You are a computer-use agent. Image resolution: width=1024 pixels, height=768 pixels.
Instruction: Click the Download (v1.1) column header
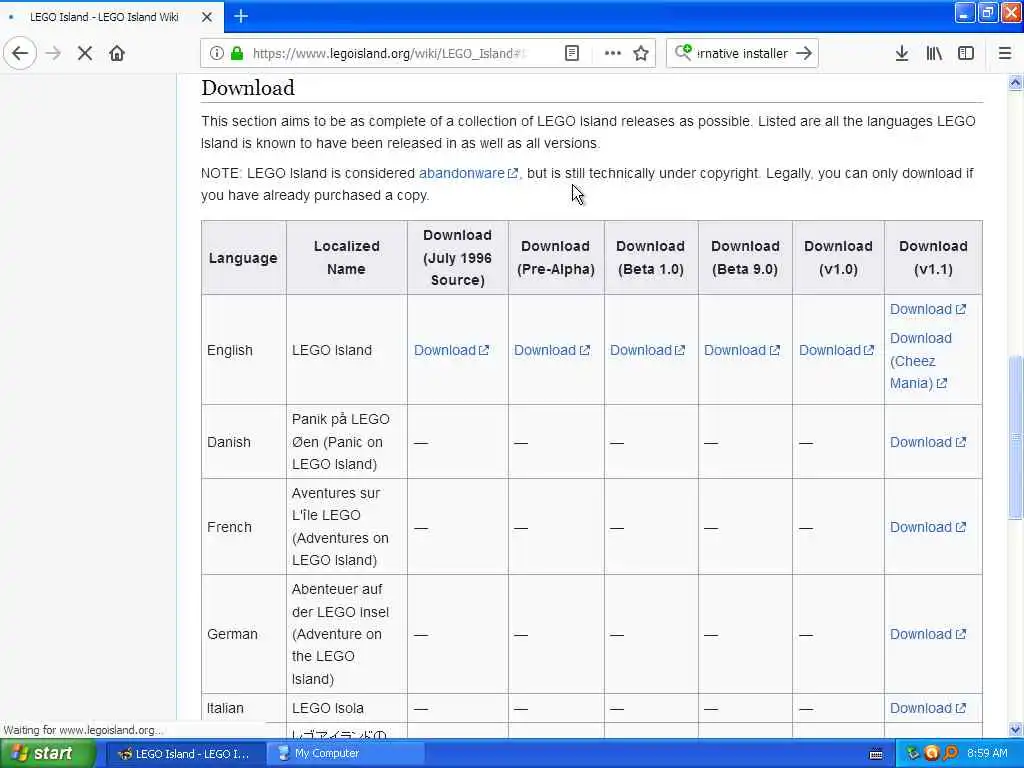[x=933, y=258]
